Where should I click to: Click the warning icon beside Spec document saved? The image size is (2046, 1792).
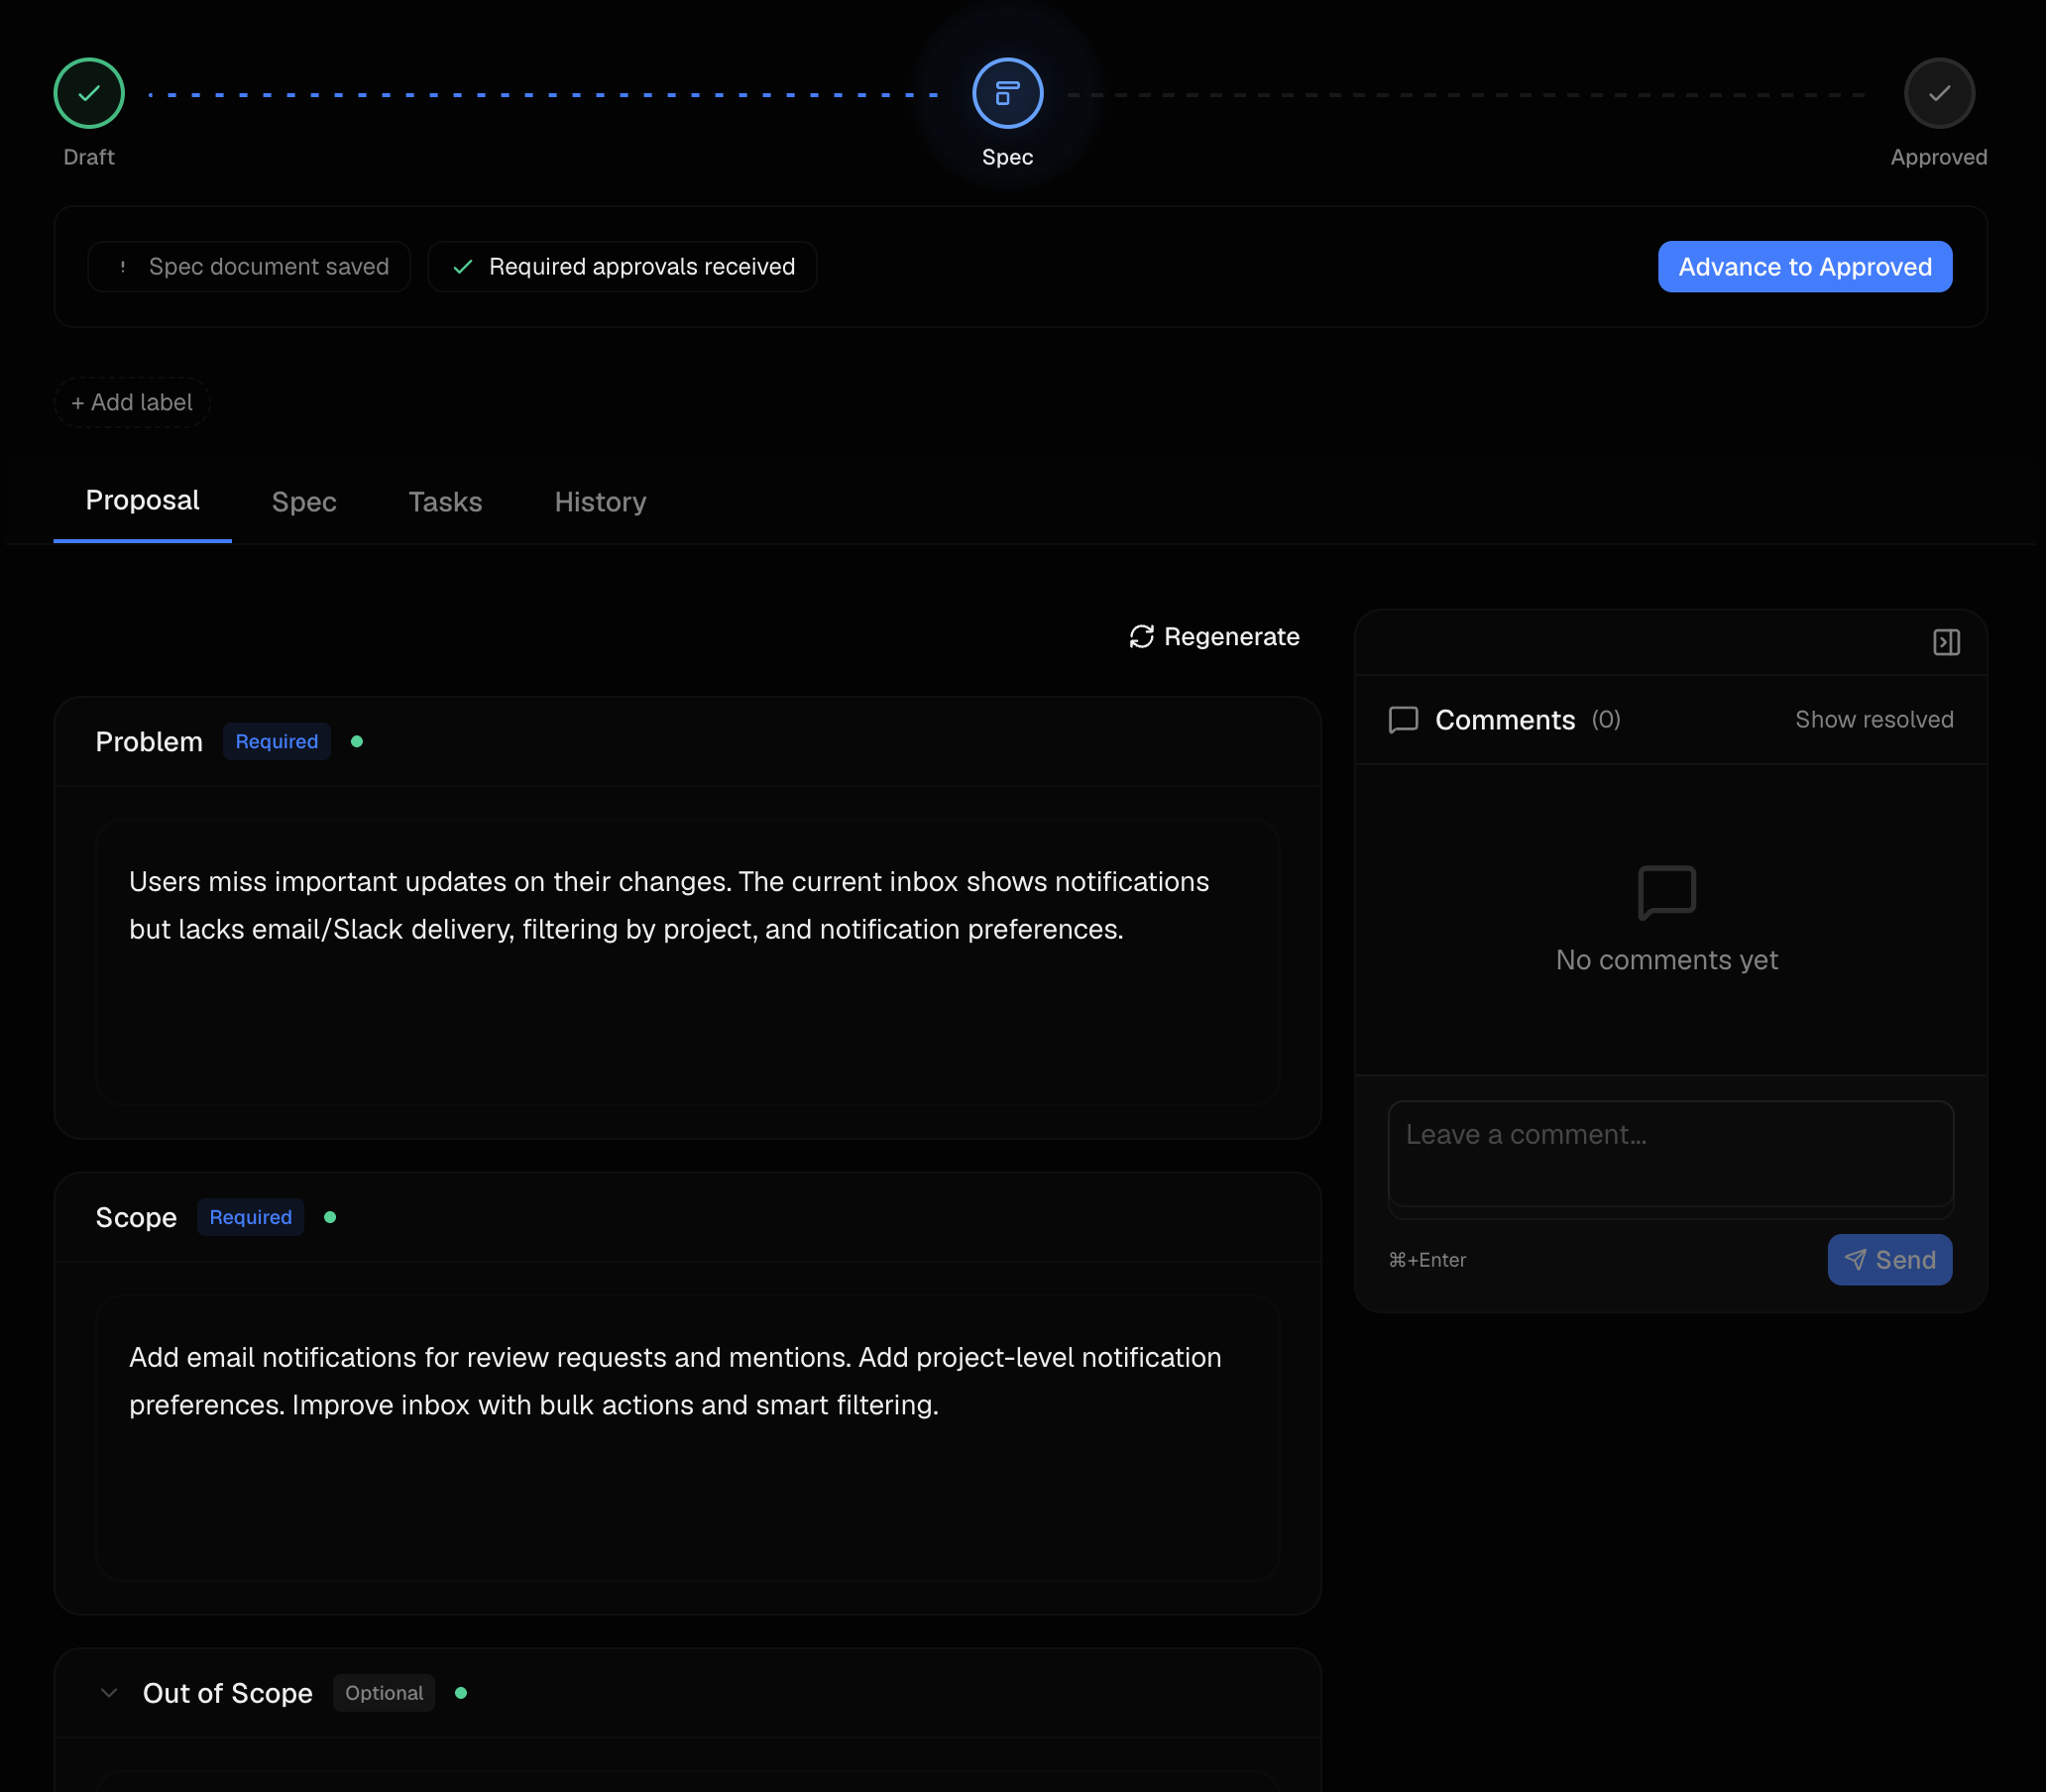[122, 267]
